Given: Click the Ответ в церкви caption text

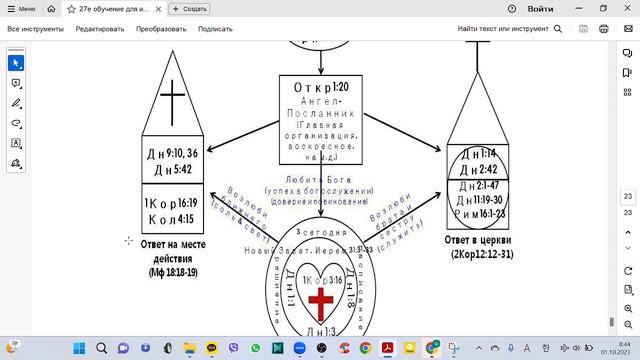Looking at the screenshot, I should coord(478,240).
